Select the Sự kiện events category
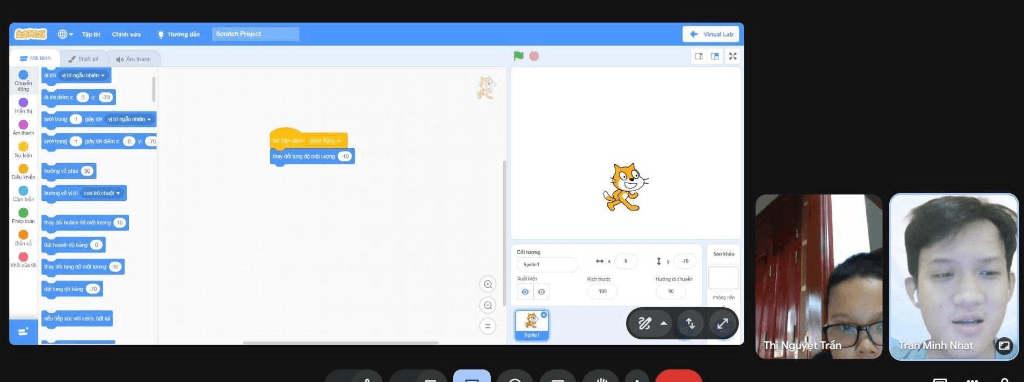Viewport: 1024px width, 382px height. pos(24,150)
